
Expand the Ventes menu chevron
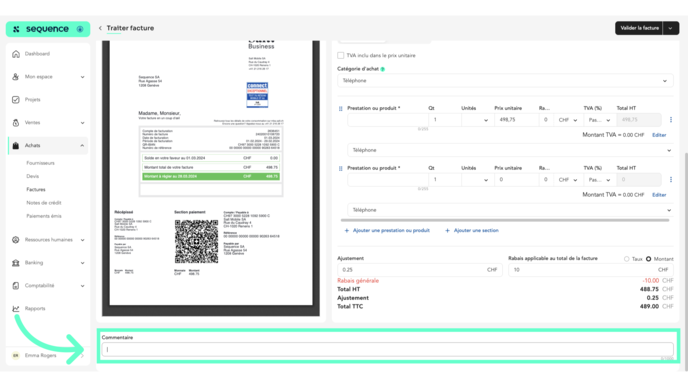coord(82,123)
